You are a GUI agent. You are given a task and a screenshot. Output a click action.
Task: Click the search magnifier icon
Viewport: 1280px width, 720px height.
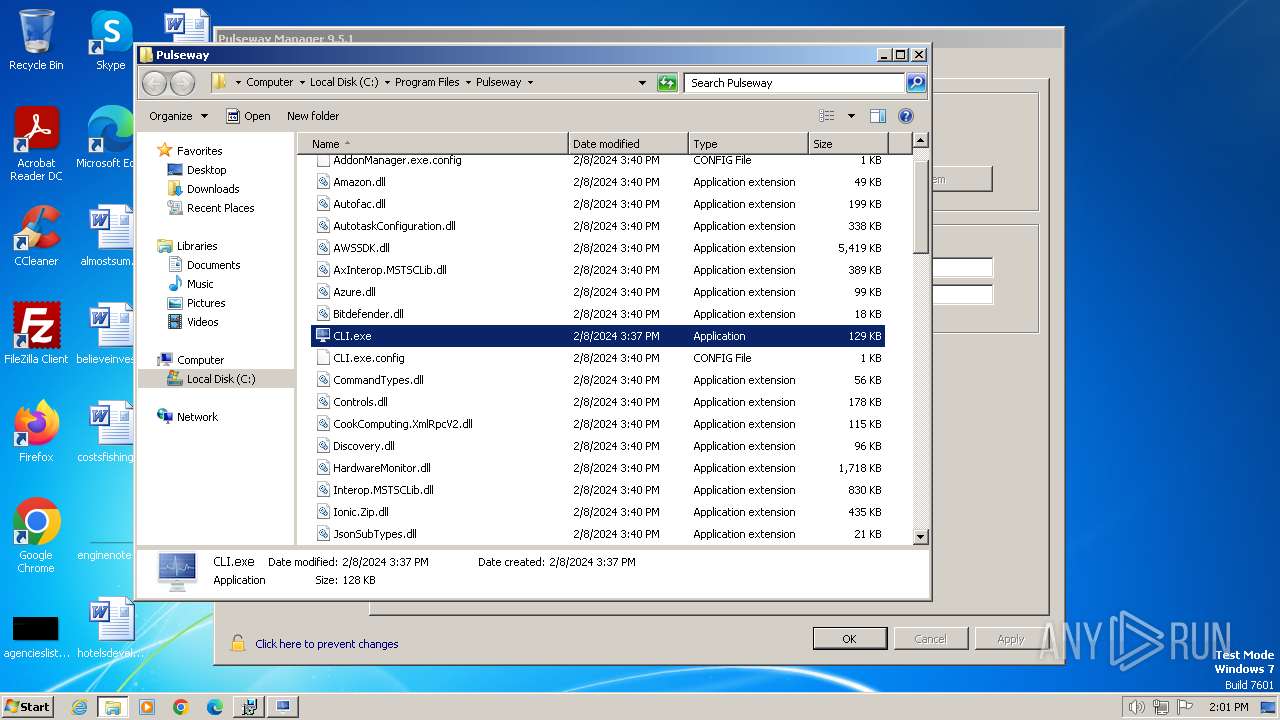[915, 83]
